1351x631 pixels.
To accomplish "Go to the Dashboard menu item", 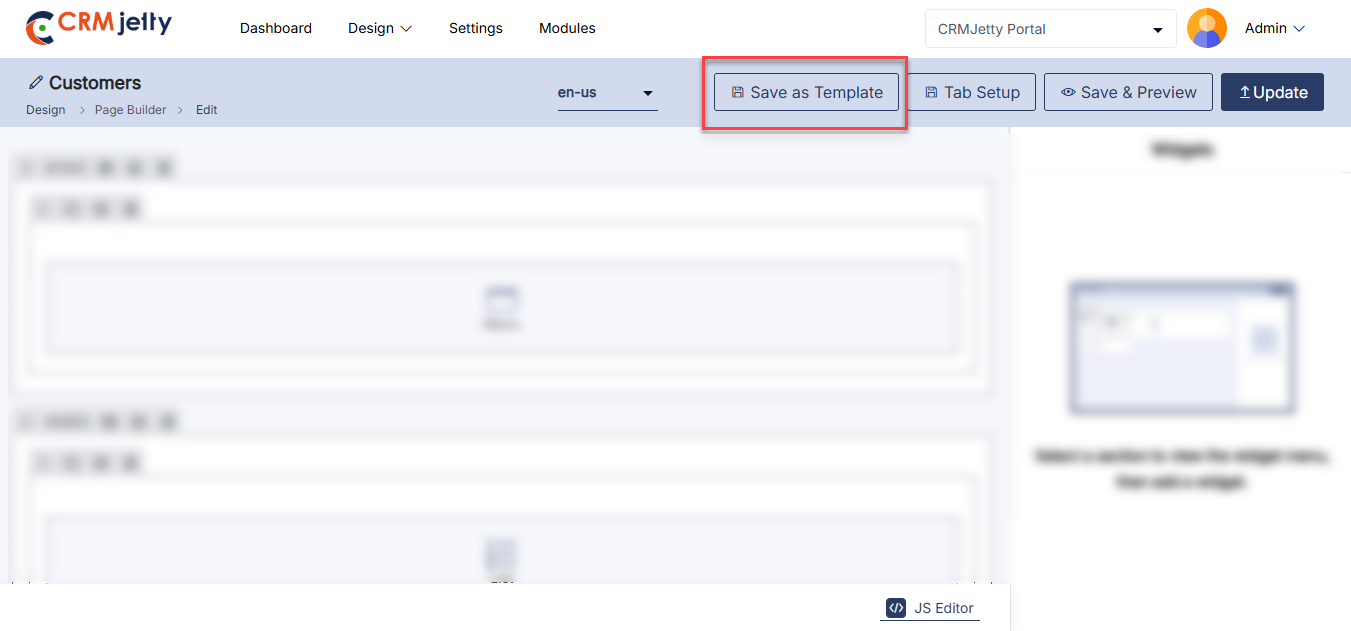I will pos(275,28).
